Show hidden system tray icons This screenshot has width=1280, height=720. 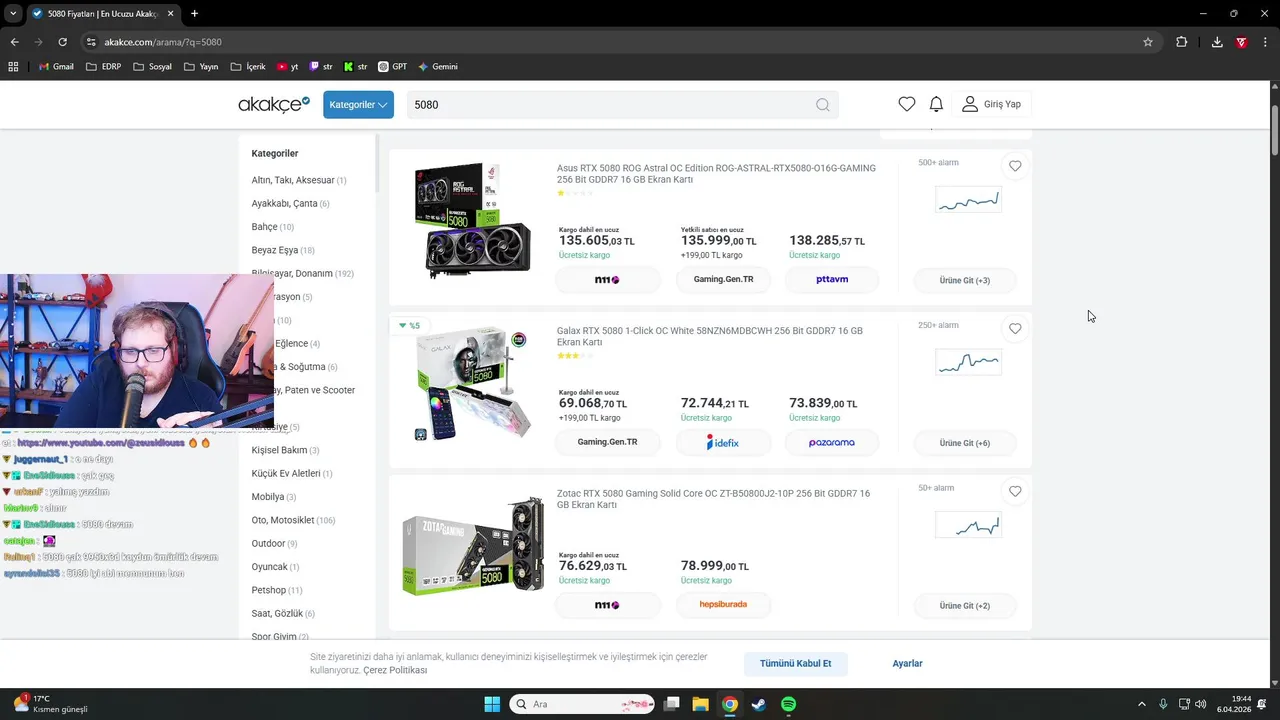(x=1142, y=704)
